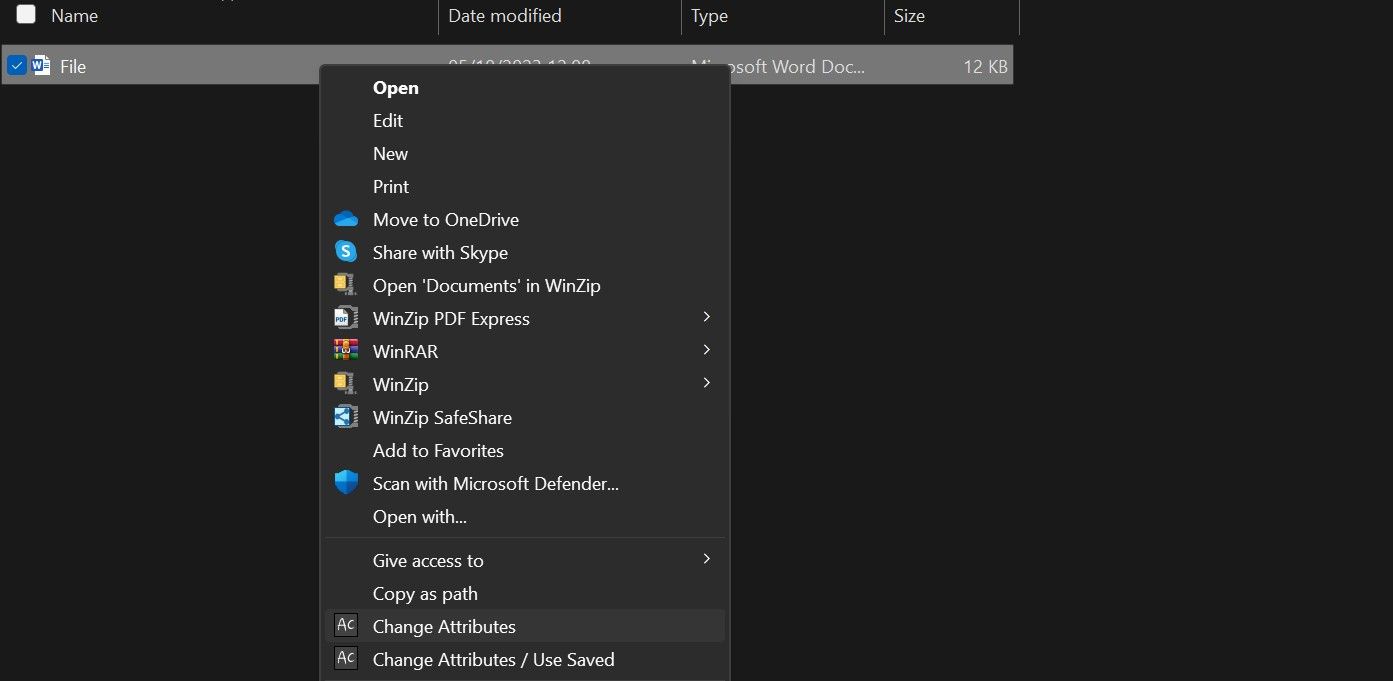
Task: Click the WinZip icon beside 'Open Documents in WinZip'
Action: pyautogui.click(x=346, y=284)
